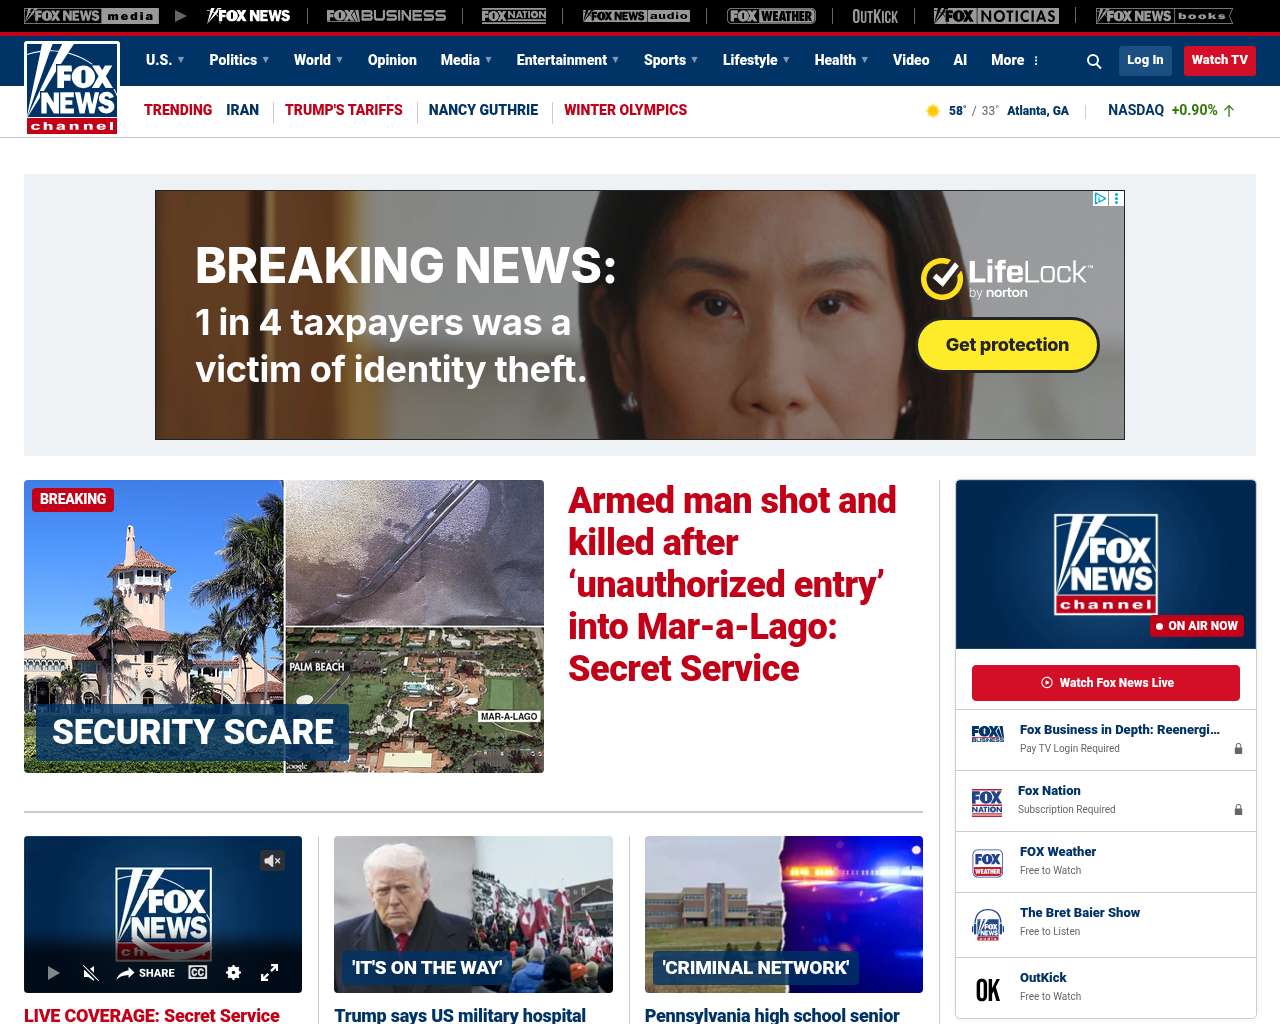1280x1024 pixels.
Task: Open the Mar-a-Lago armed man headline
Action: (731, 584)
